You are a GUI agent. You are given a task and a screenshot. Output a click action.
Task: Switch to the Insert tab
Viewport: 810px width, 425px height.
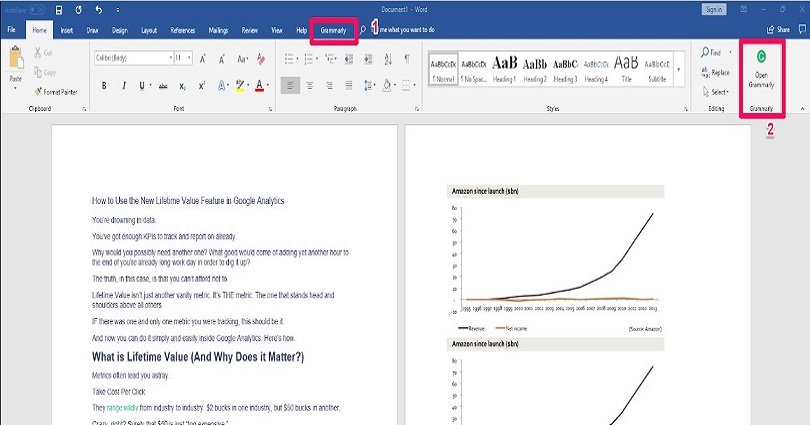click(x=67, y=30)
